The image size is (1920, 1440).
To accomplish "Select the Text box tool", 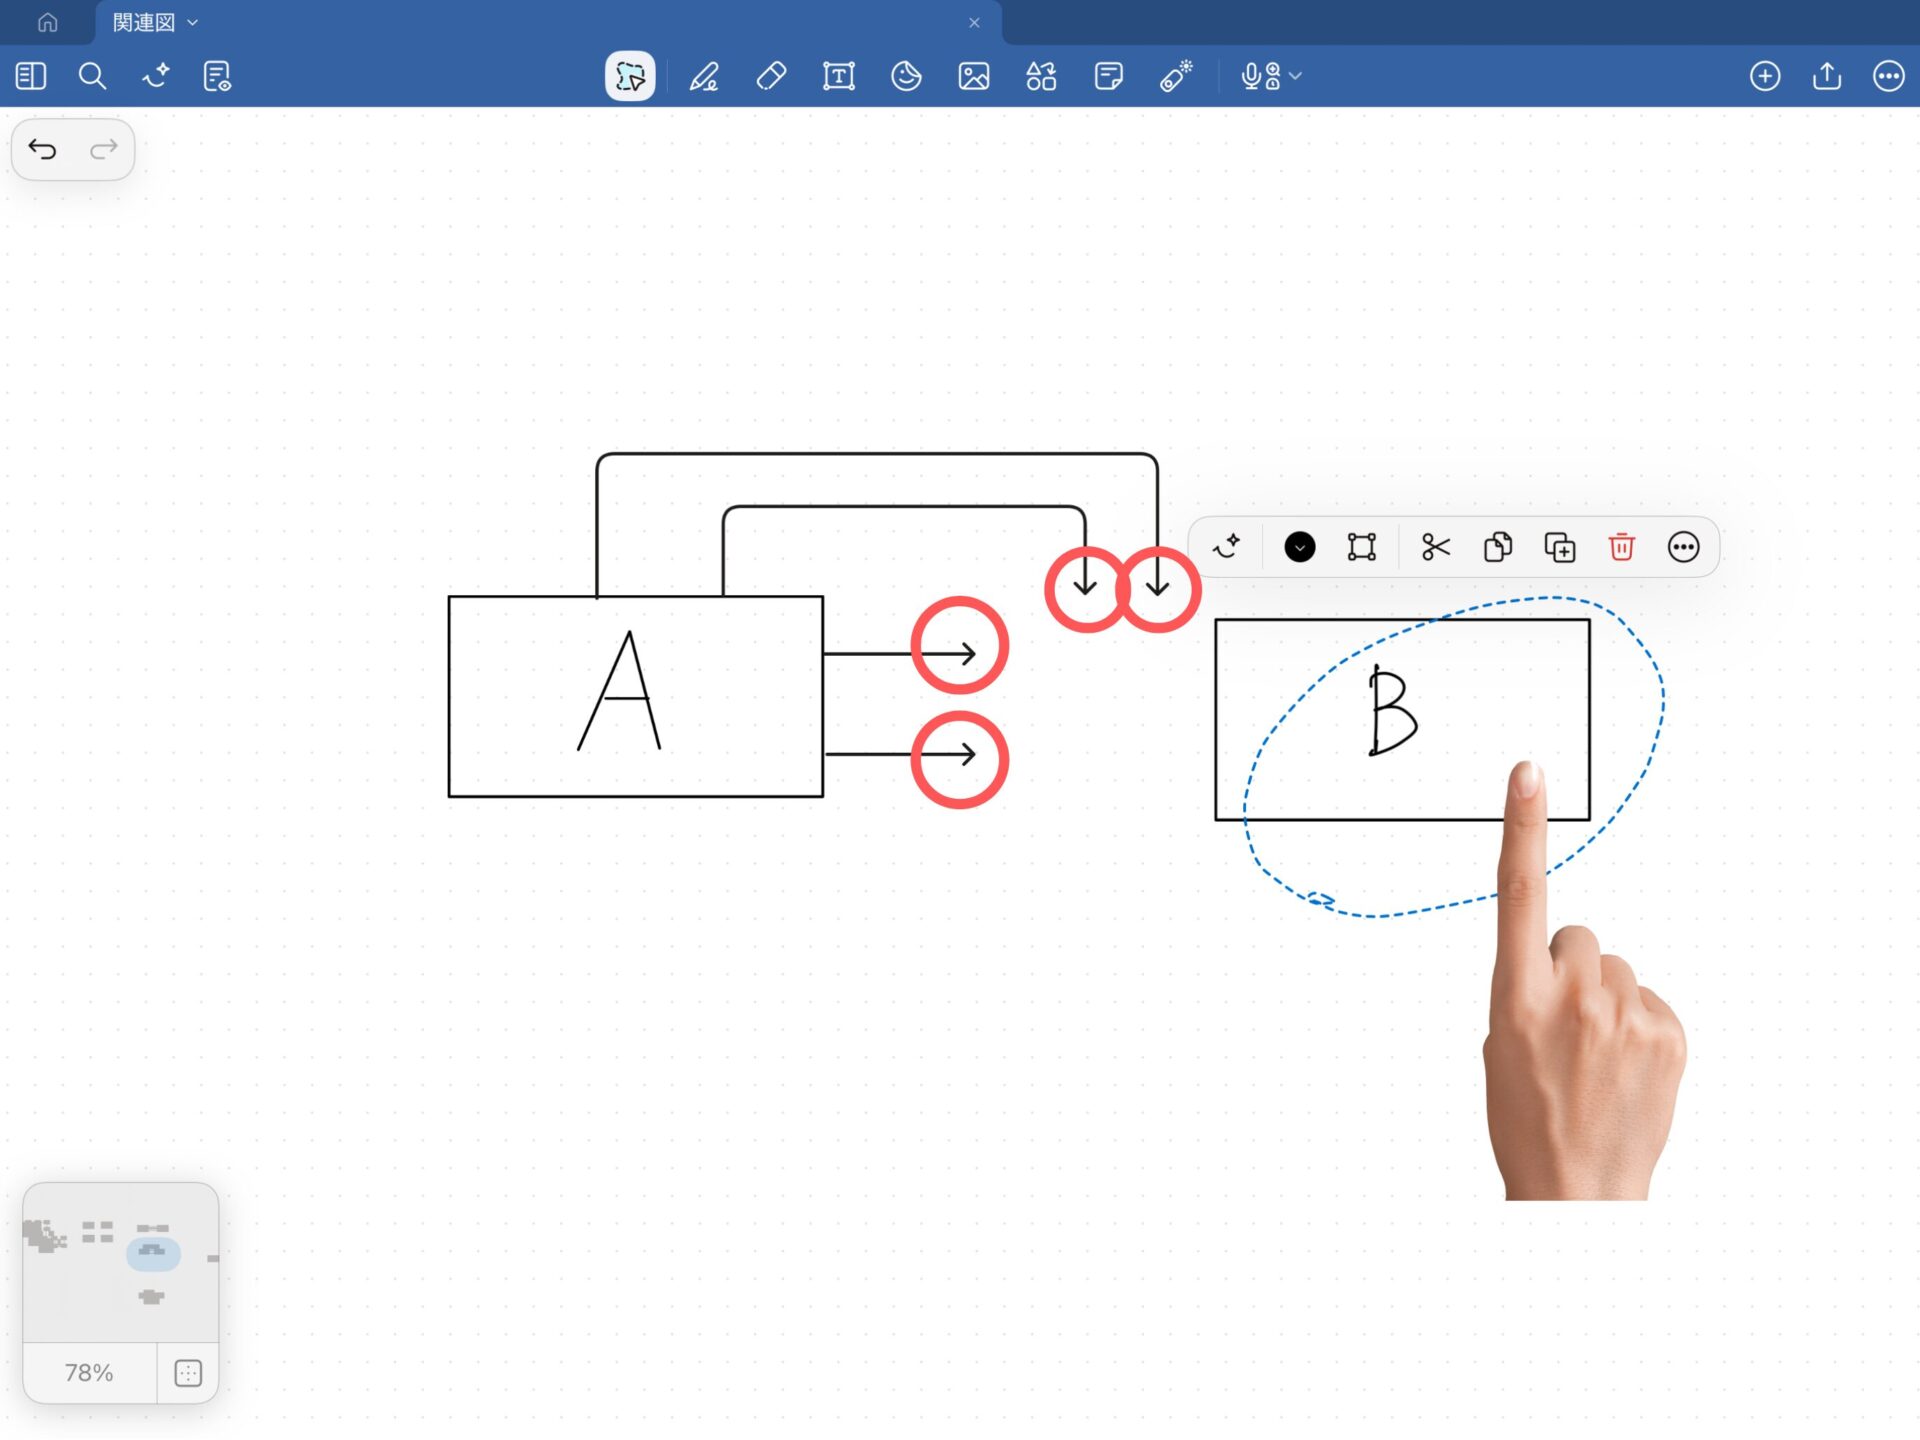I will pyautogui.click(x=838, y=76).
